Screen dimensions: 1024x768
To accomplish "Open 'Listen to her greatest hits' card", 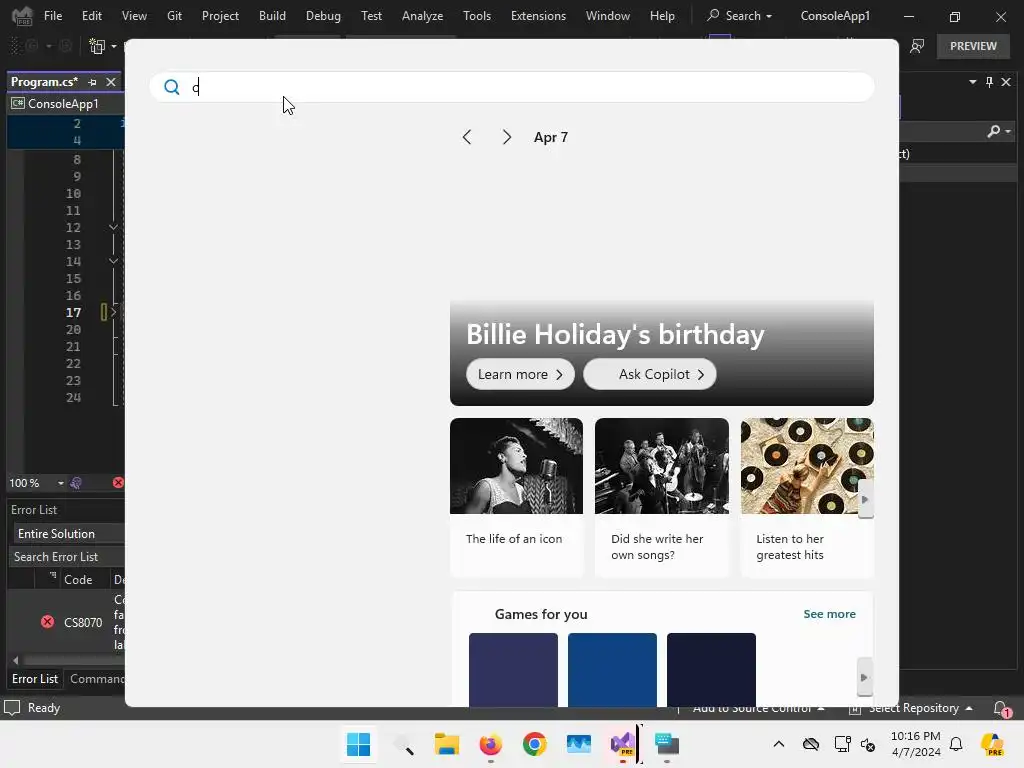I will pyautogui.click(x=807, y=498).
